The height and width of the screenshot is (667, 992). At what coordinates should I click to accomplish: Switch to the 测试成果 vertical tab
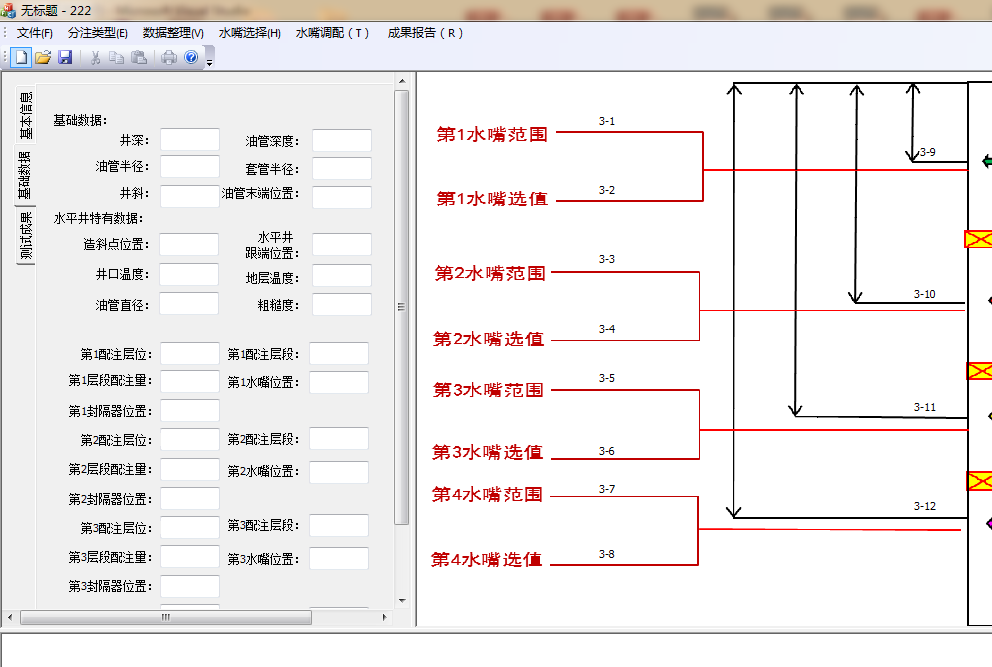pyautogui.click(x=25, y=236)
